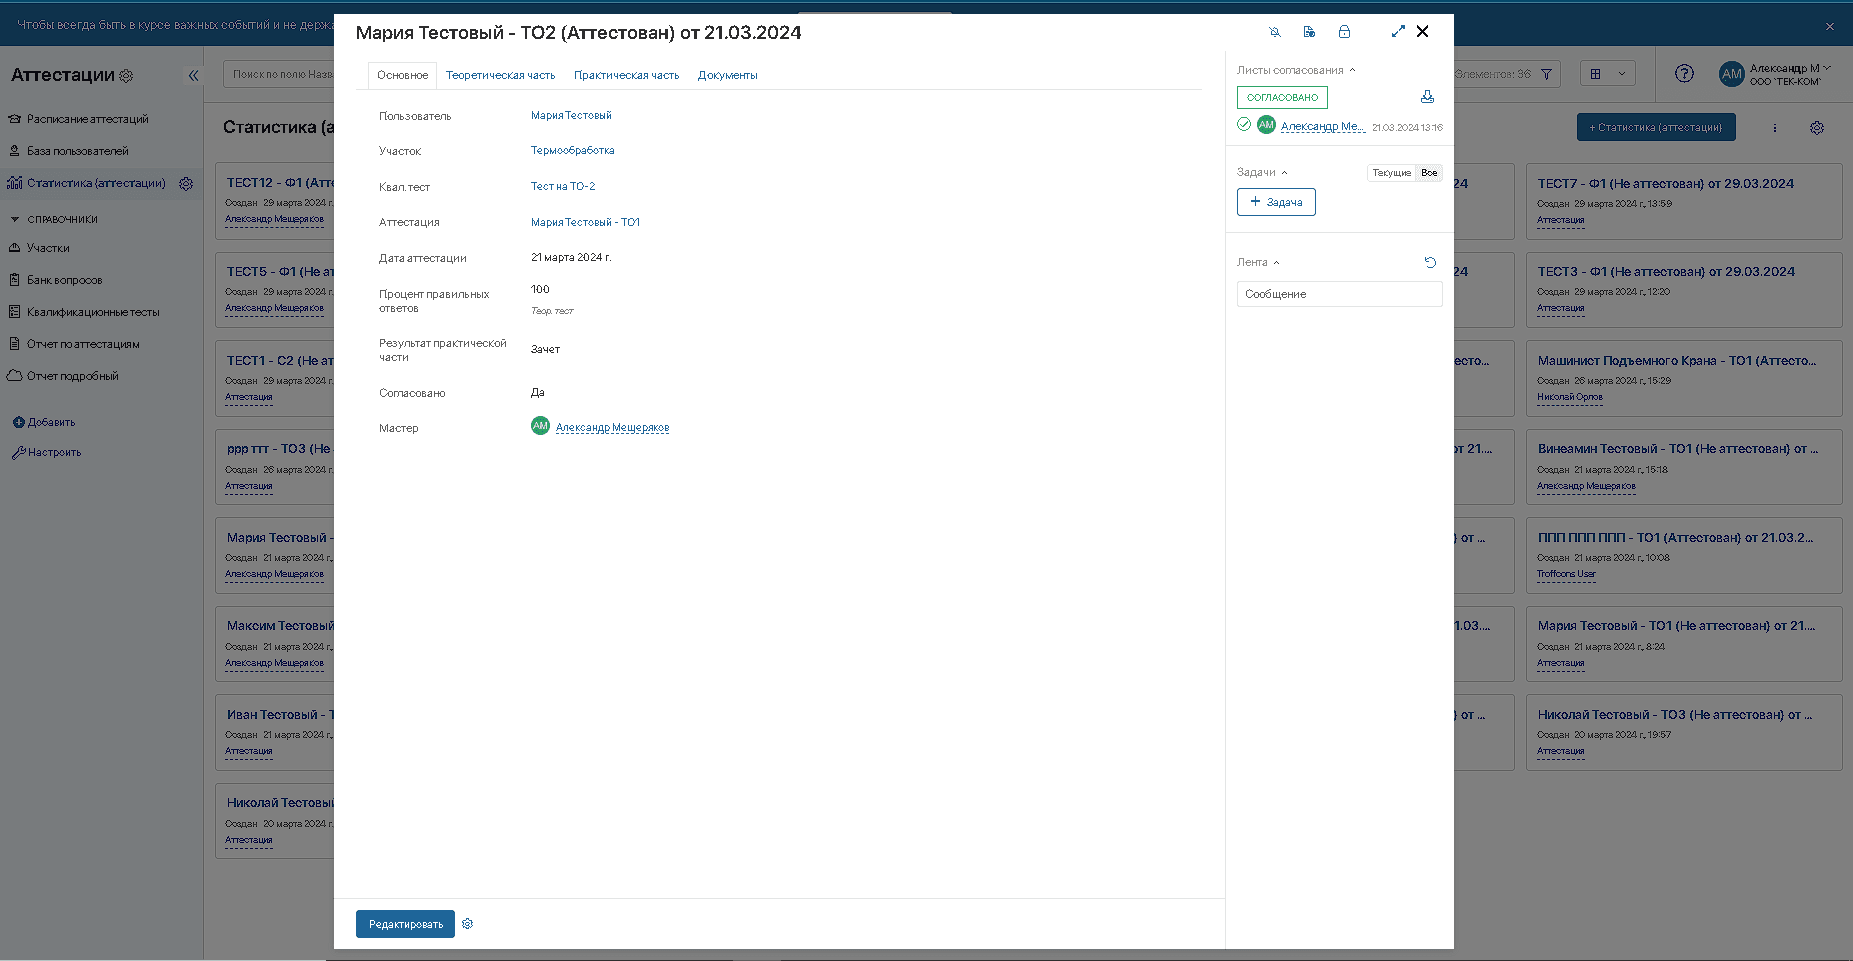Open the Тест на ТО-2 link
The width and height of the screenshot is (1853, 961).
562,186
